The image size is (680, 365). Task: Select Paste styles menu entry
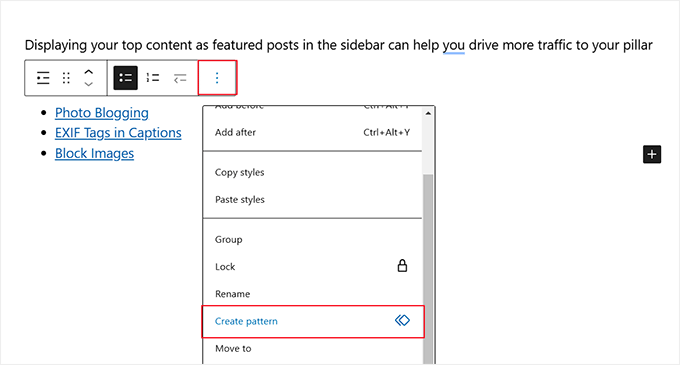tap(312, 200)
